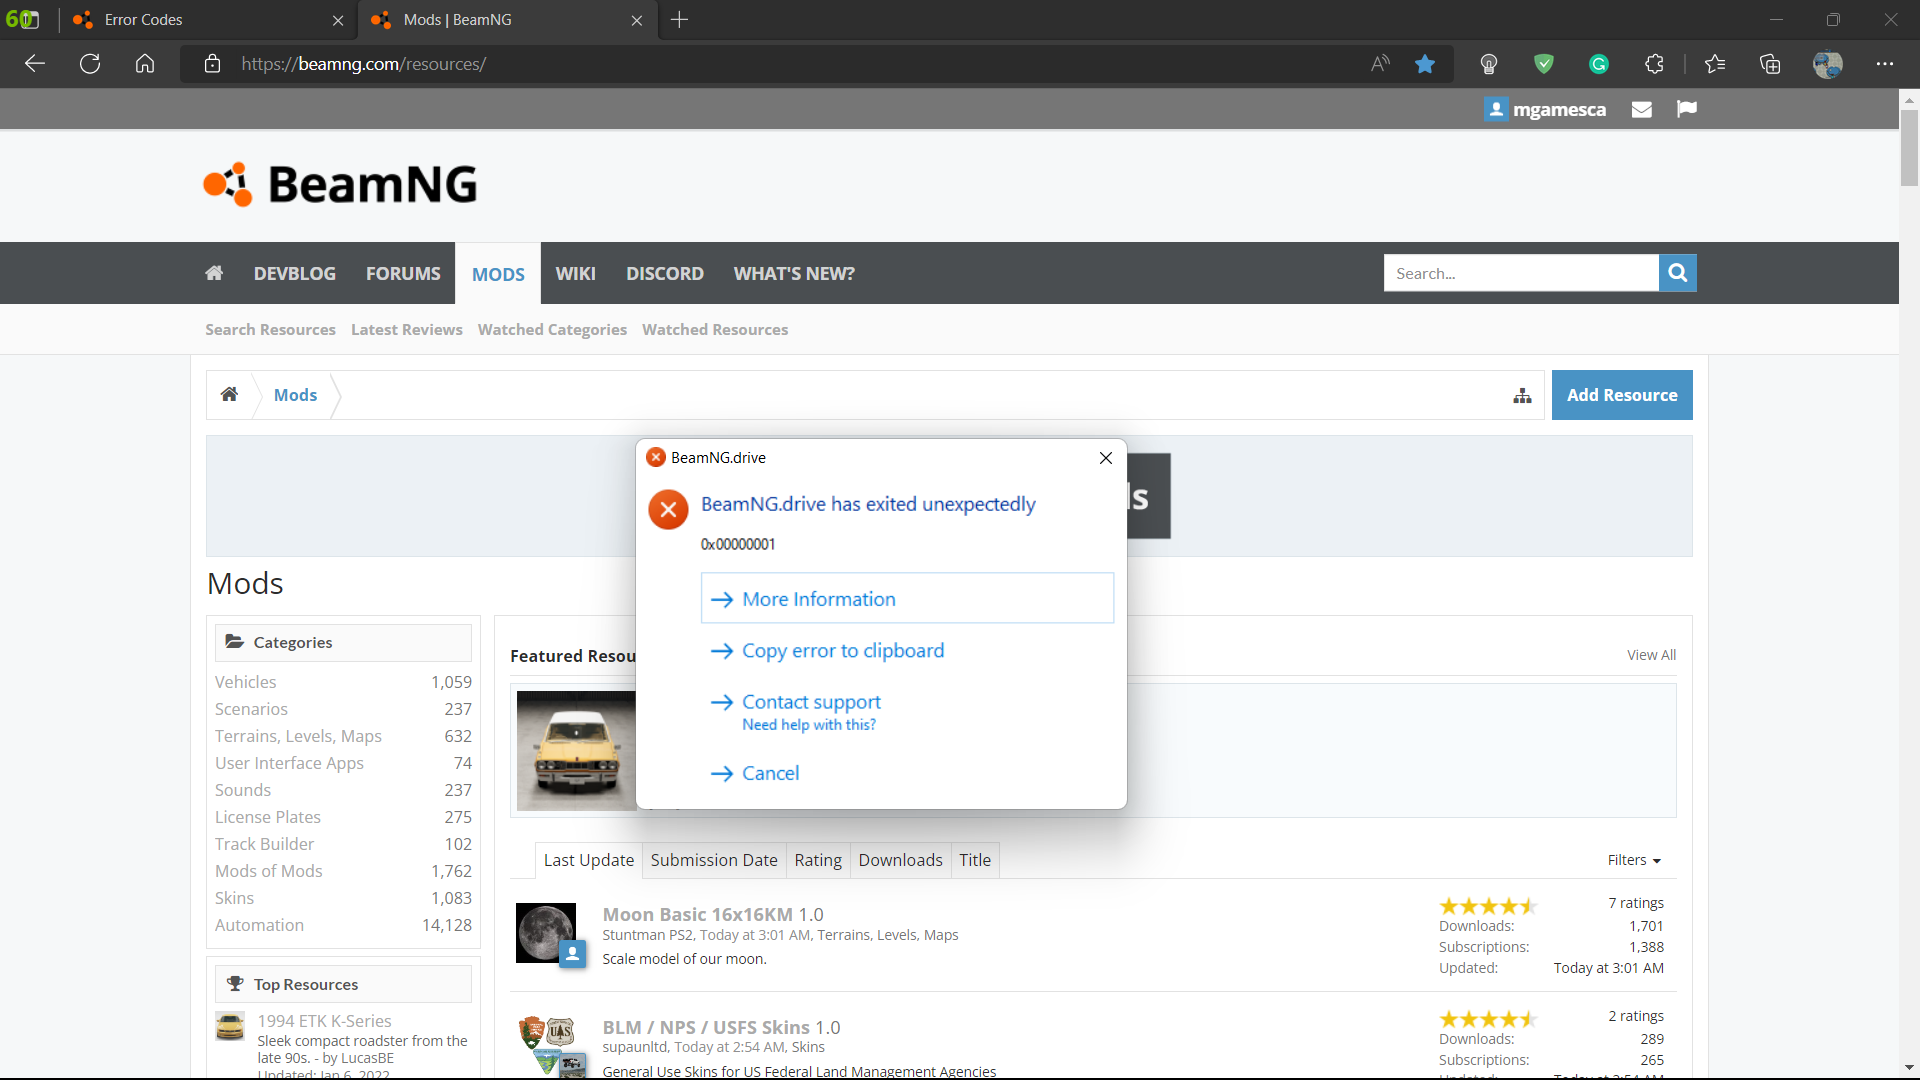
Task: Click the Add Resource button
Action: [x=1621, y=395]
